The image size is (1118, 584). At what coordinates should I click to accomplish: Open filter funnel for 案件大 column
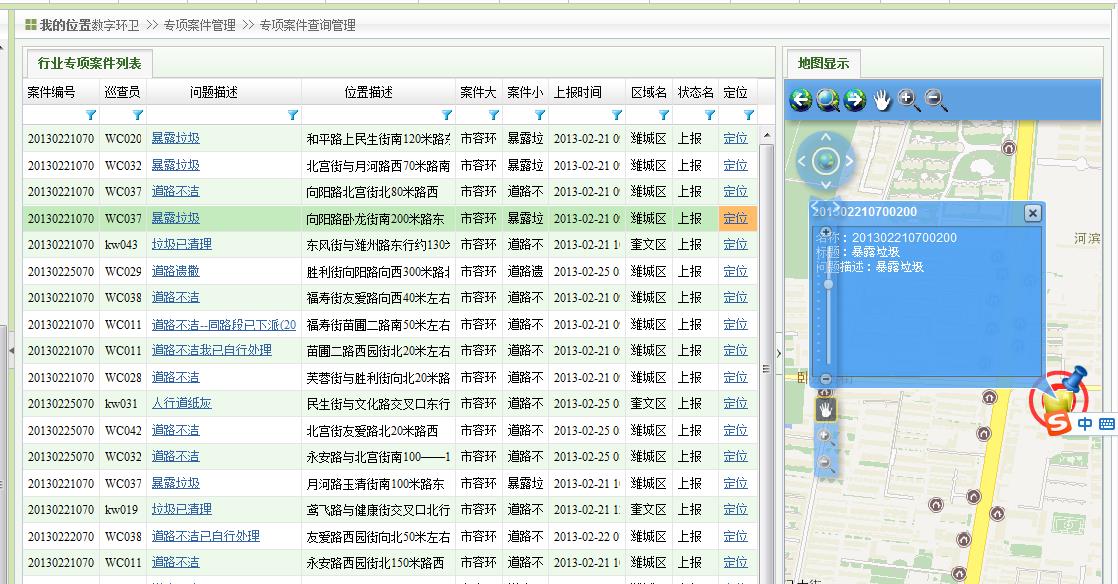[x=493, y=115]
